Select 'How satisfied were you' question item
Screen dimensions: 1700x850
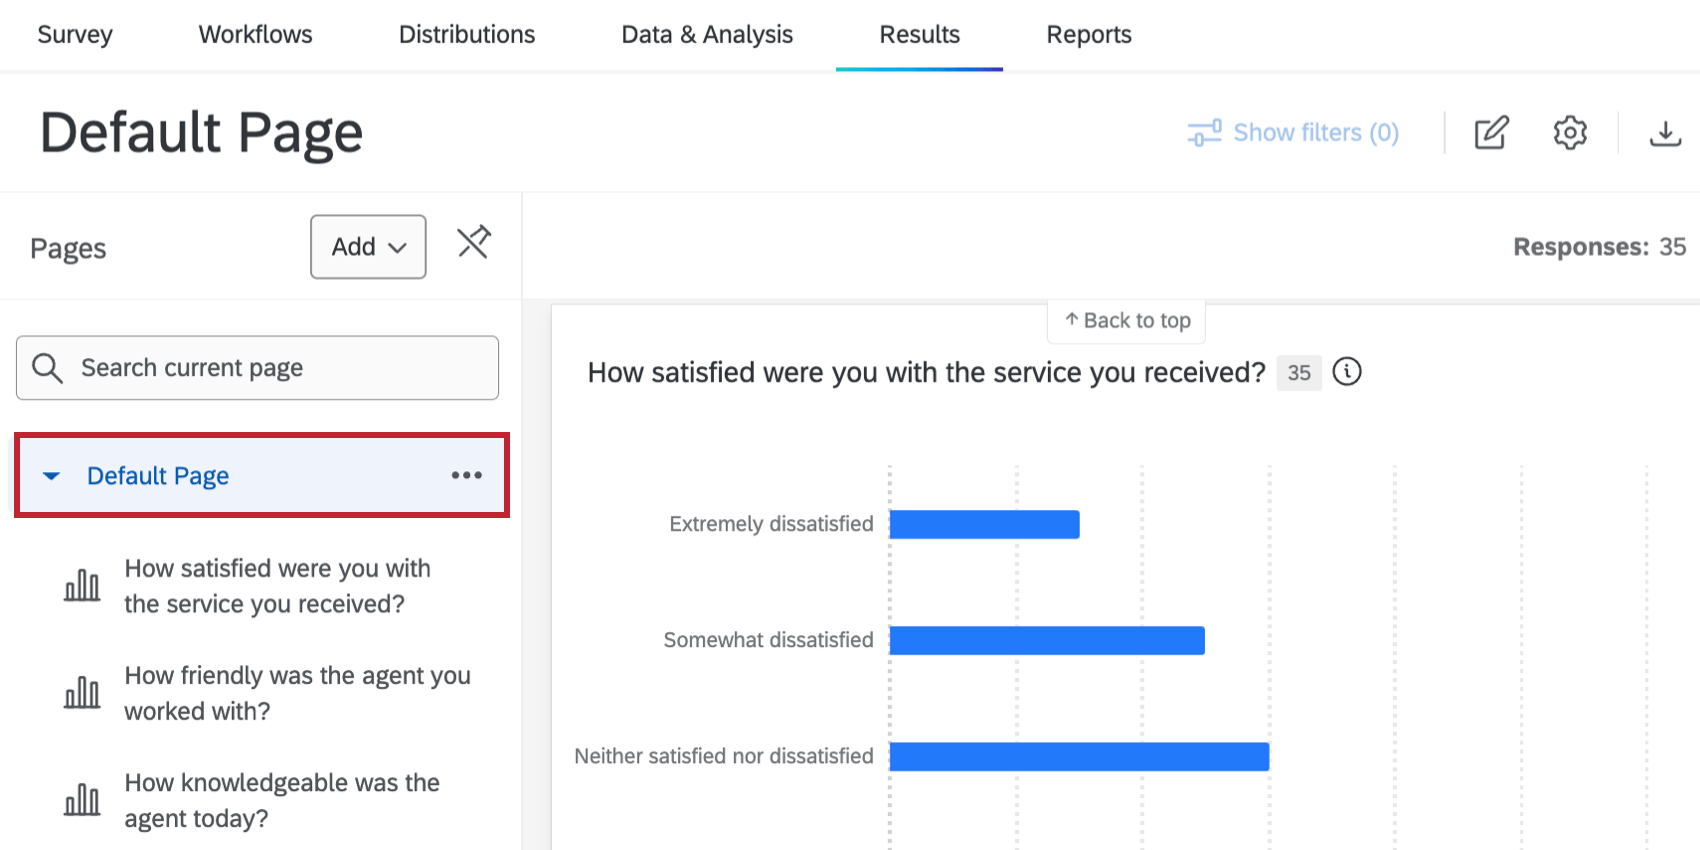277,586
